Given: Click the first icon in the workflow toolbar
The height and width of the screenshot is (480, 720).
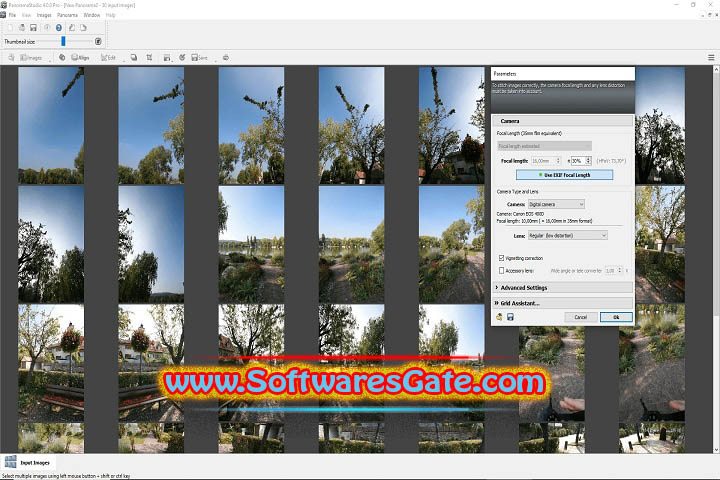Looking at the screenshot, I should (x=11, y=57).
